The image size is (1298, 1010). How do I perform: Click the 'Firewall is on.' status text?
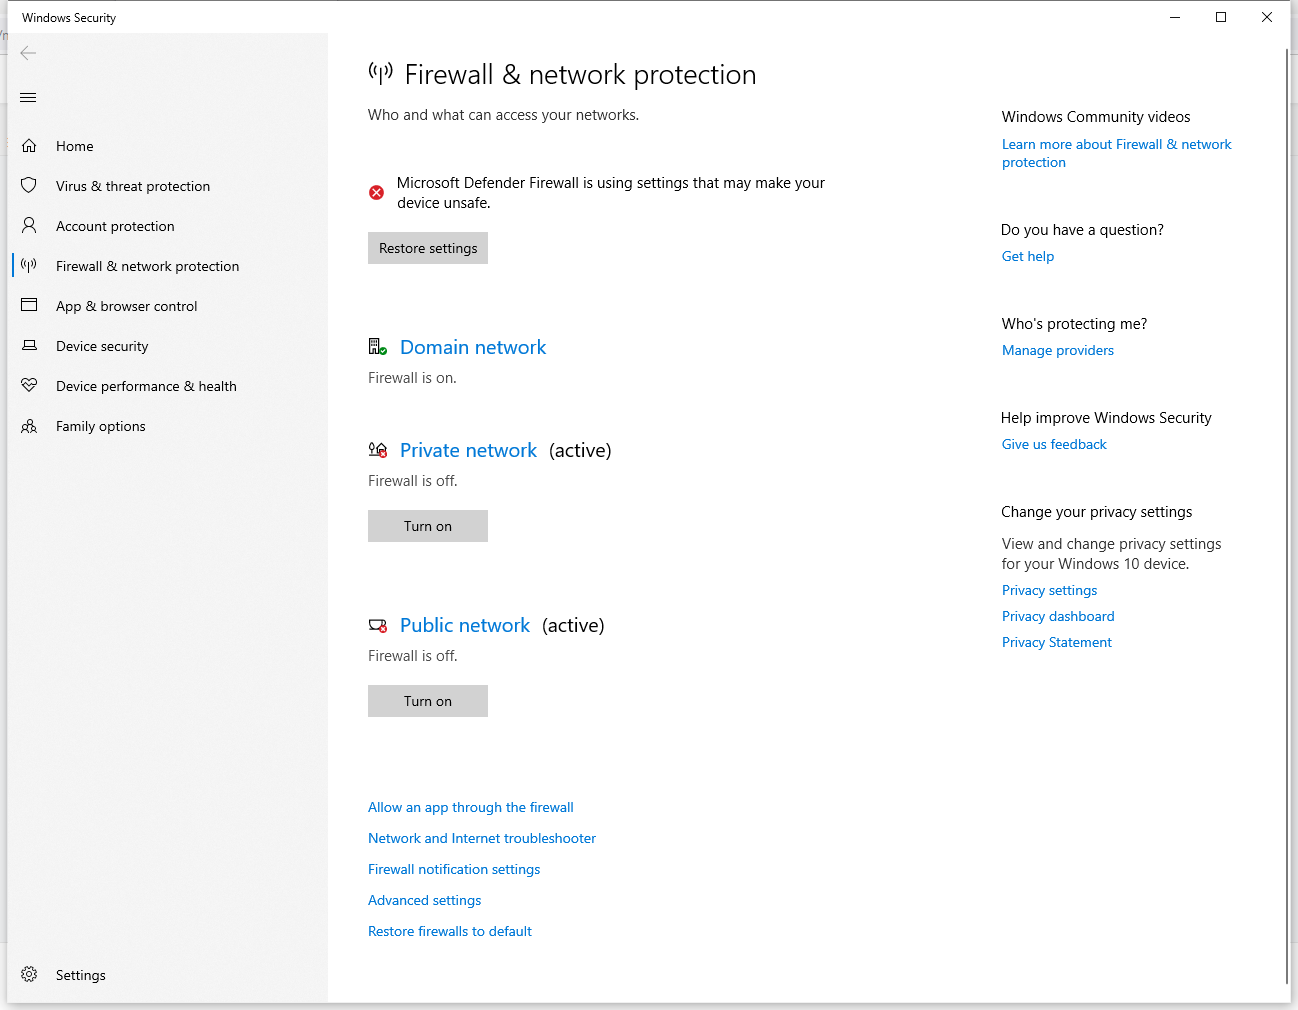pos(412,378)
